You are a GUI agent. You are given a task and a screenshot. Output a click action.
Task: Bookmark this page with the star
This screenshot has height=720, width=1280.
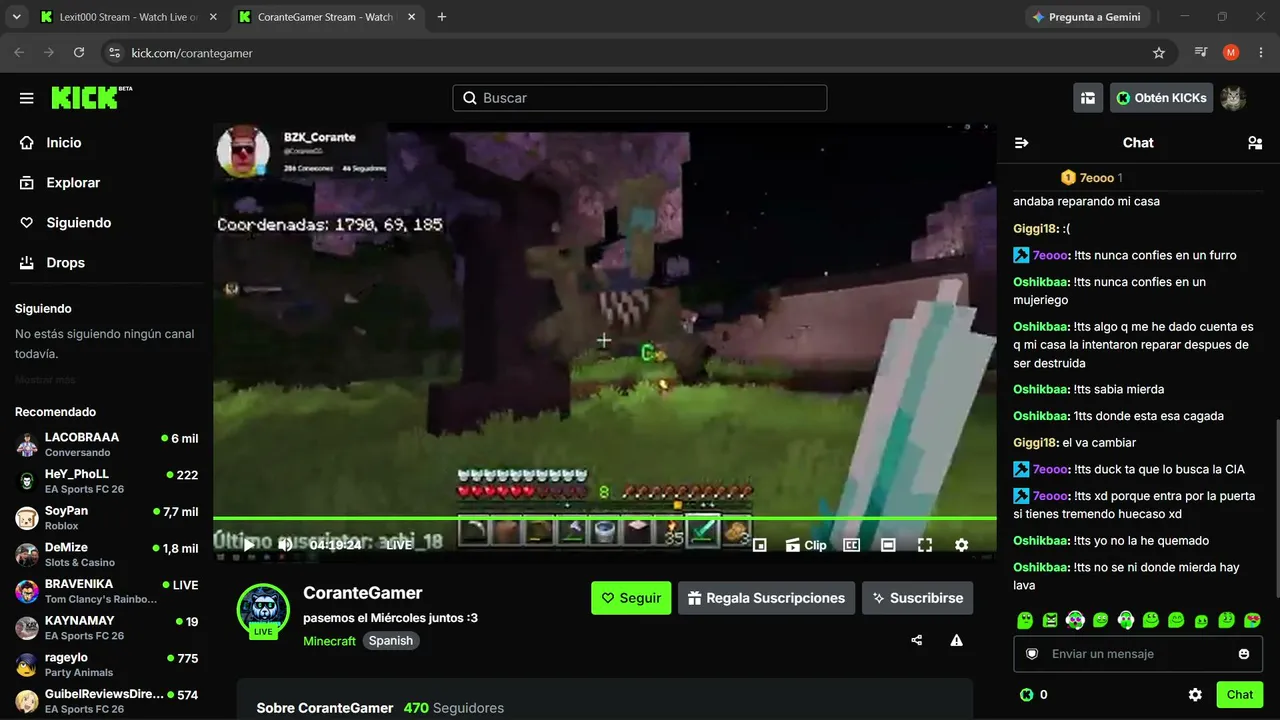click(x=1159, y=53)
